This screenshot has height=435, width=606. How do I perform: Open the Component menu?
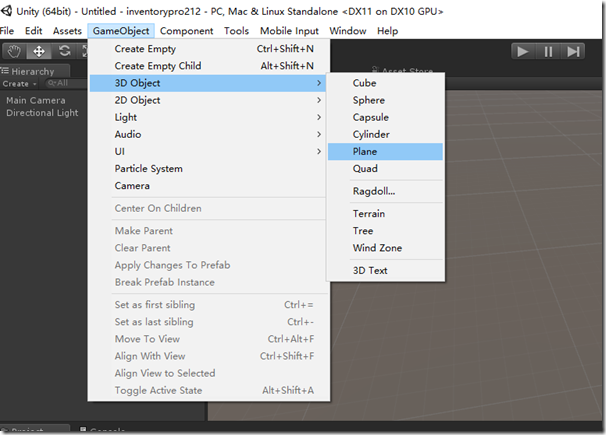pyautogui.click(x=186, y=31)
